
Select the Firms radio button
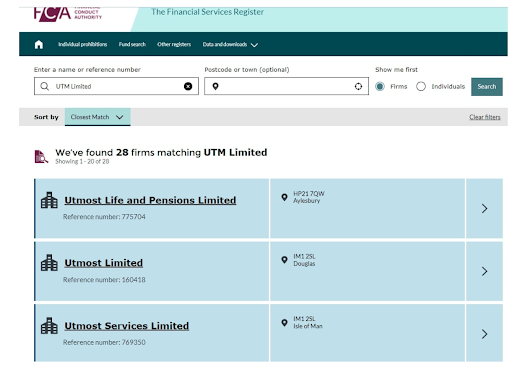[380, 86]
